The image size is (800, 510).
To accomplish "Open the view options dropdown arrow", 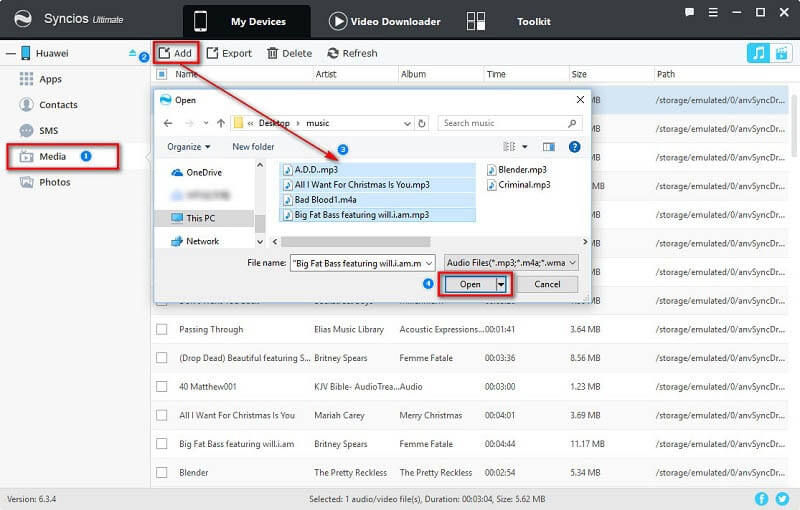I will (x=524, y=147).
